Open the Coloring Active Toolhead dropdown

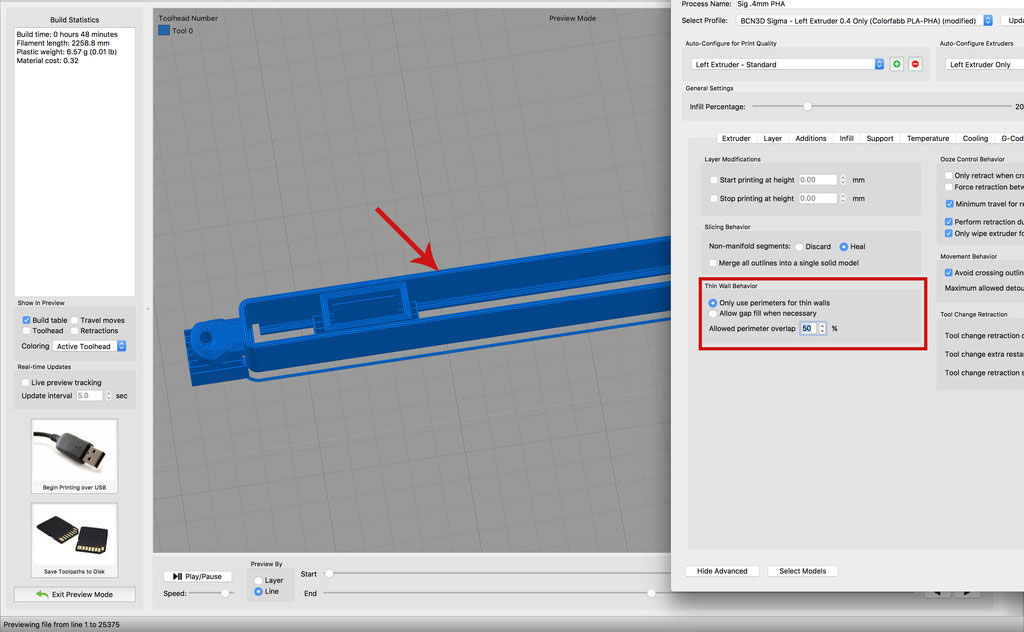tap(90, 346)
